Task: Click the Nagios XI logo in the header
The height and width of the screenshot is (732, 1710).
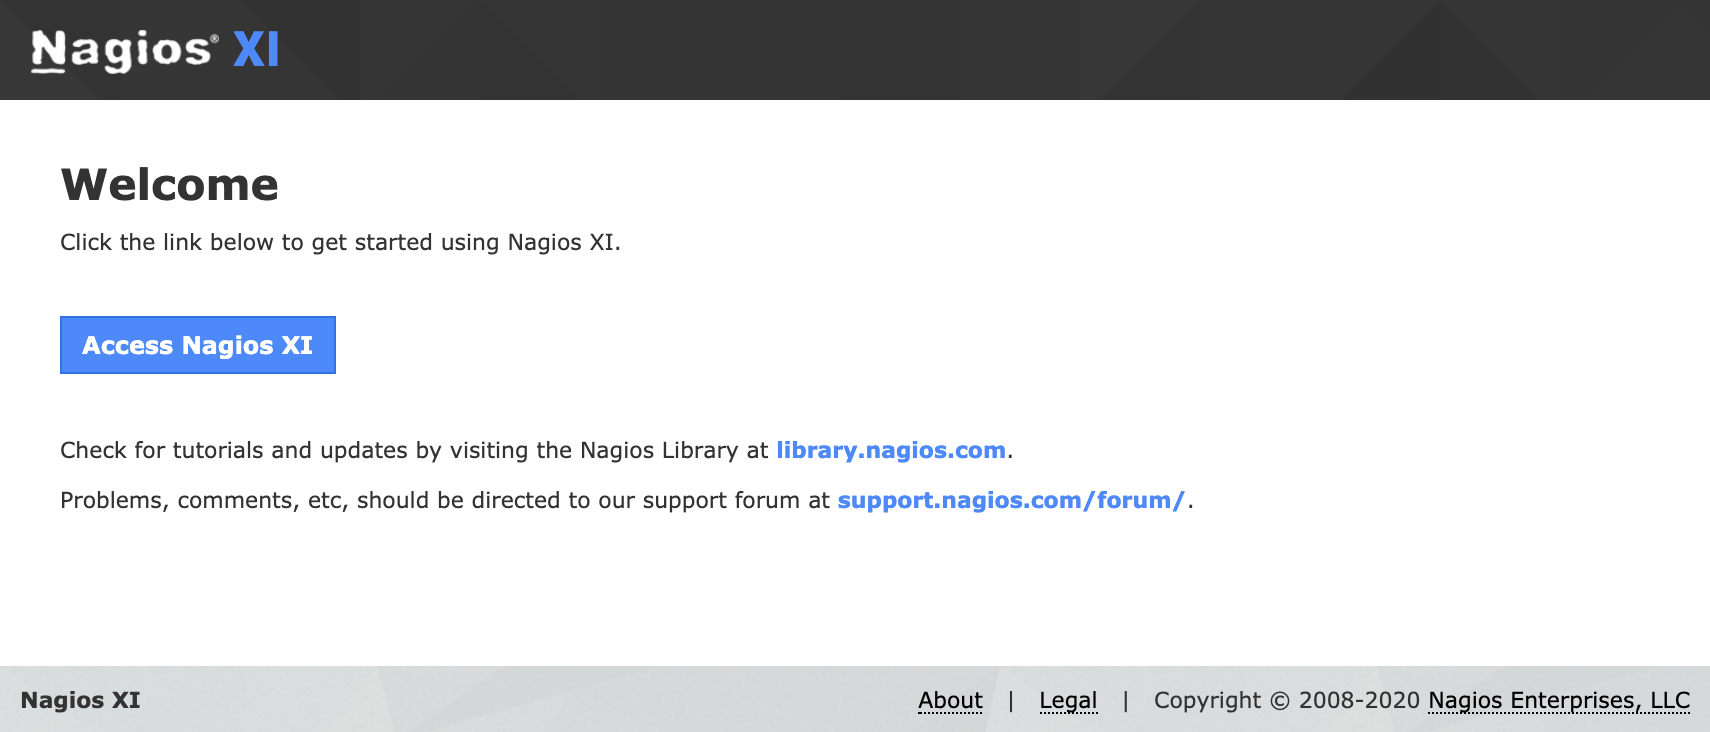Action: pos(155,50)
